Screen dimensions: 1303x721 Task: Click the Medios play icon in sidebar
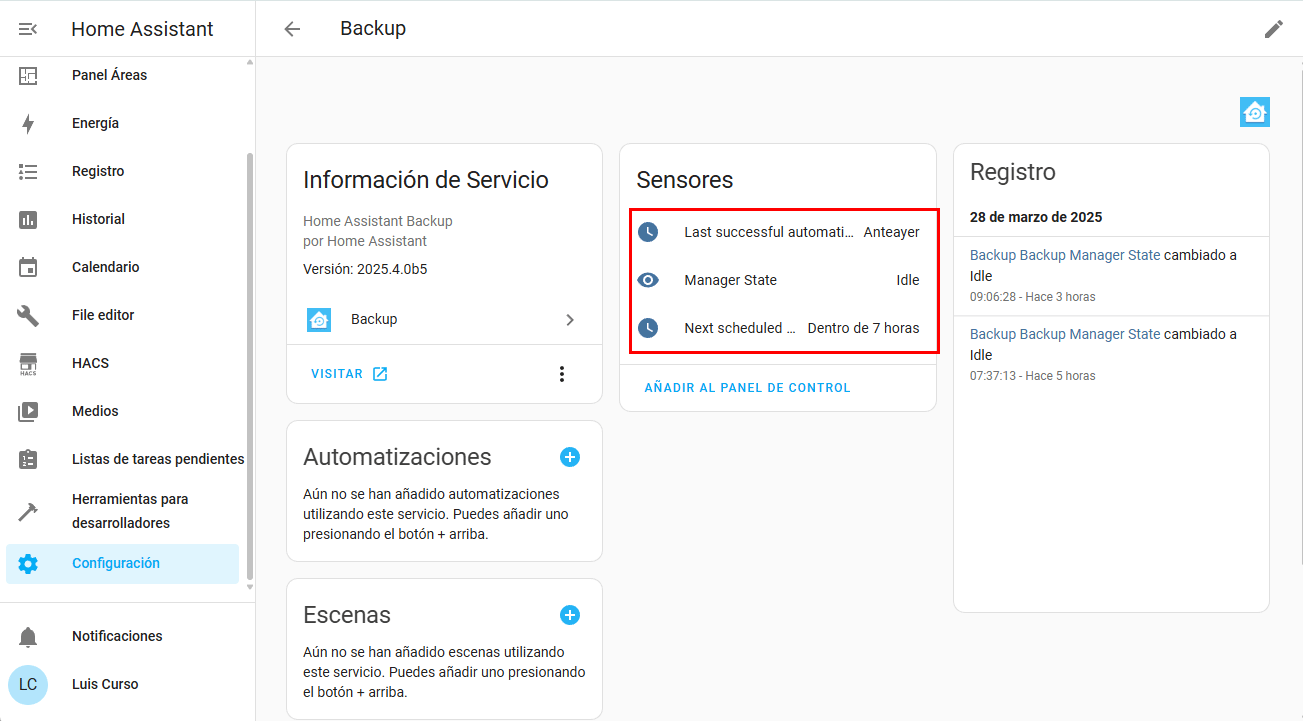pyautogui.click(x=28, y=411)
